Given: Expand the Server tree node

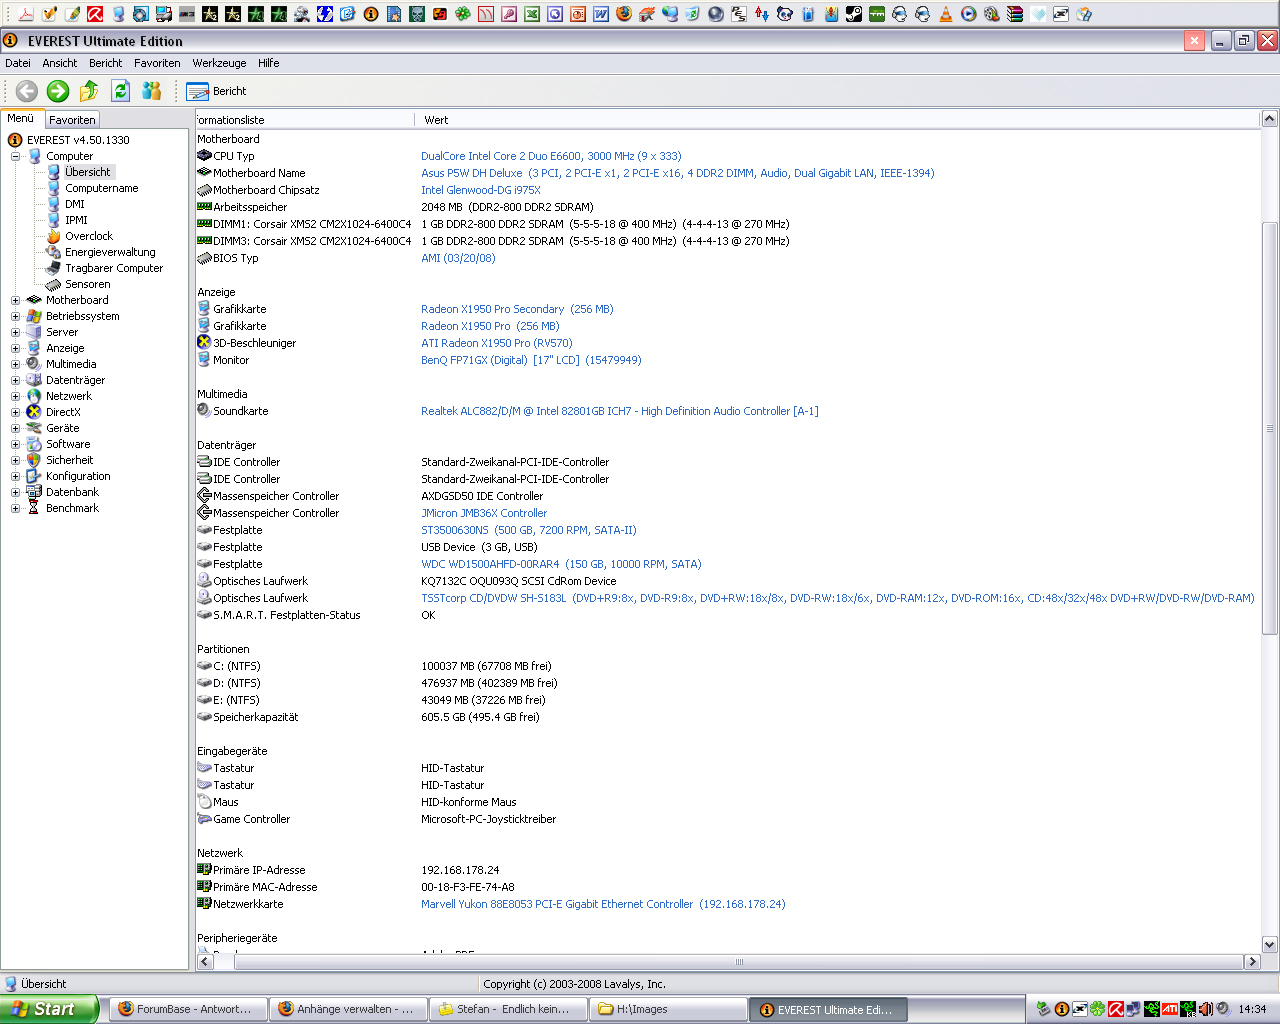Looking at the screenshot, I should tap(15, 332).
